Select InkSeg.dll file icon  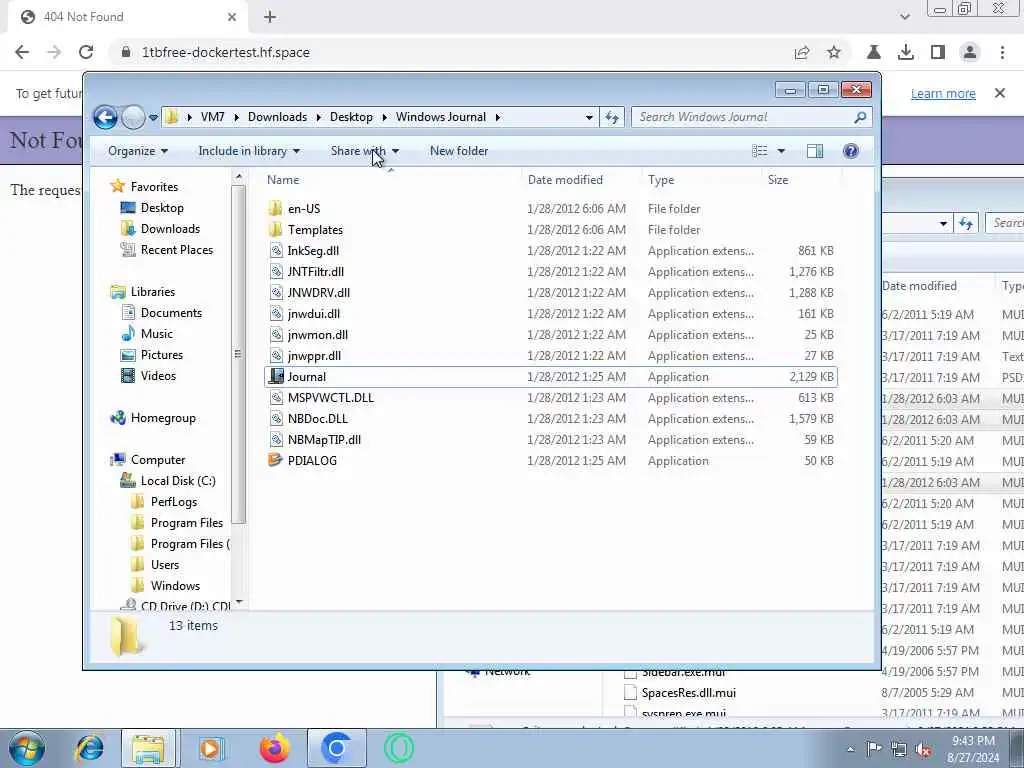[x=276, y=251]
